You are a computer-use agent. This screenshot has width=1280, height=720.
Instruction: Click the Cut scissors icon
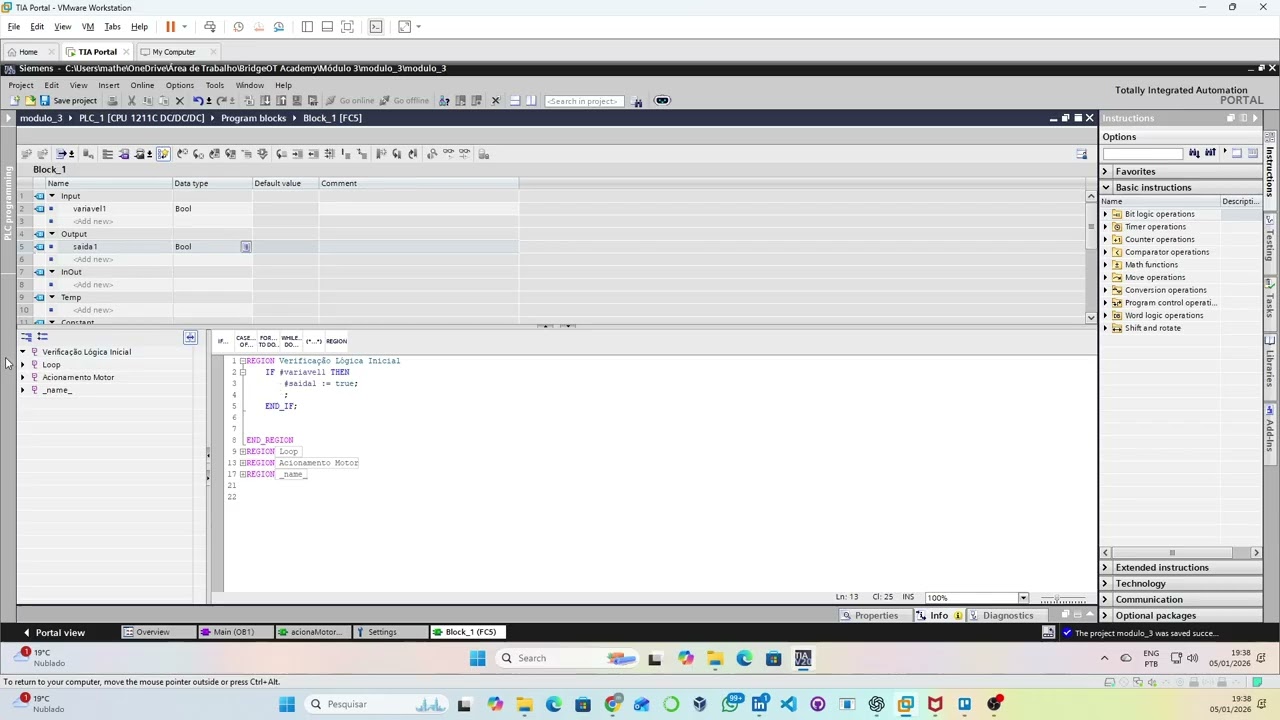point(131,101)
